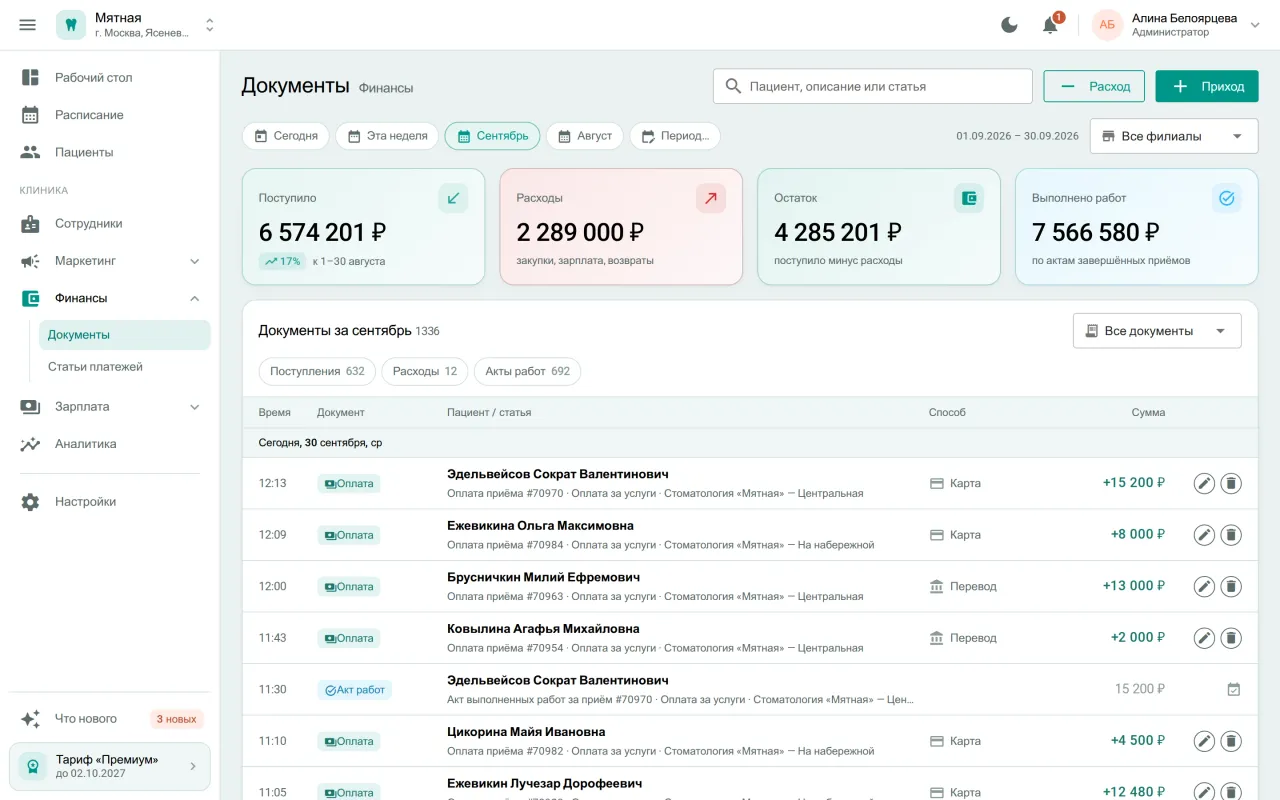Click Расходы card arrow icon
The height and width of the screenshot is (800, 1280).
click(711, 198)
